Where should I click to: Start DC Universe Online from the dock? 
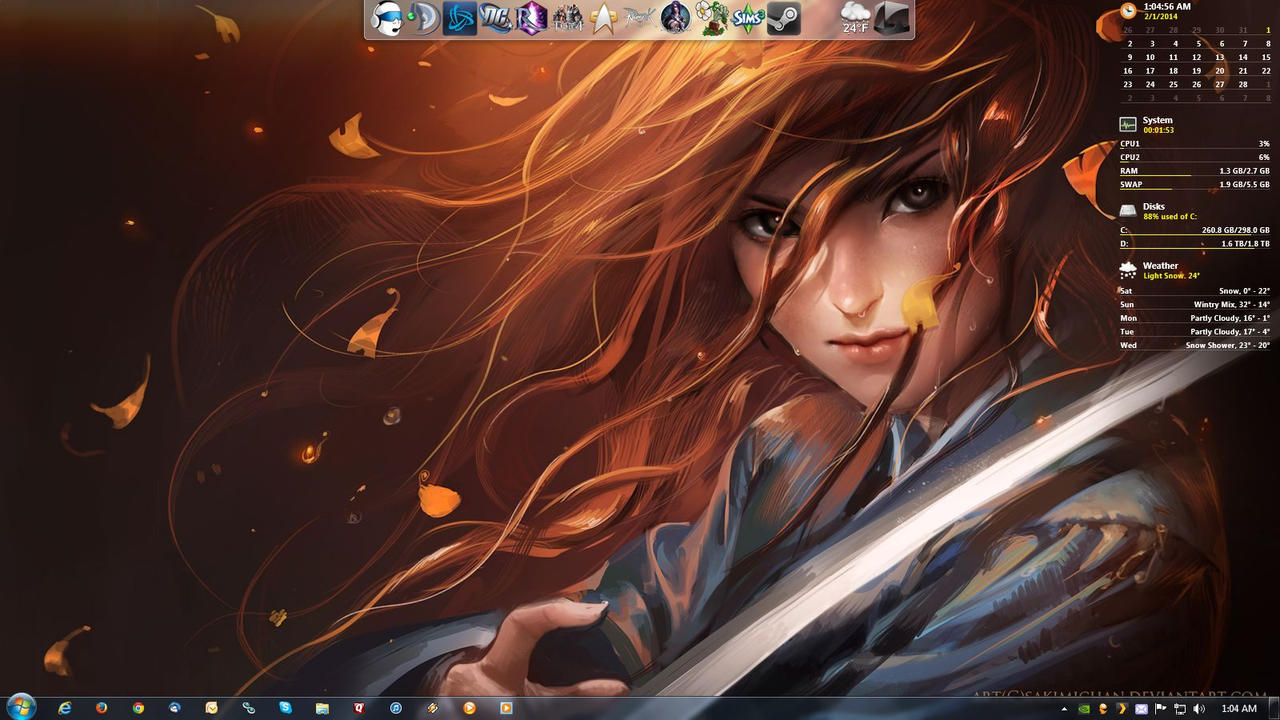[x=495, y=17]
